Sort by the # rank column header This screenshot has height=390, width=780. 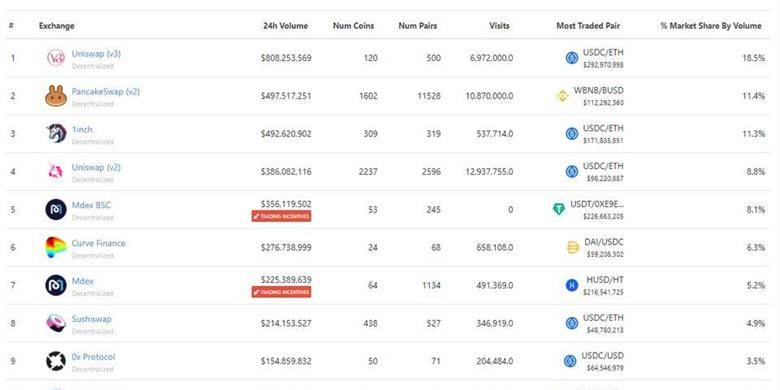click(11, 26)
